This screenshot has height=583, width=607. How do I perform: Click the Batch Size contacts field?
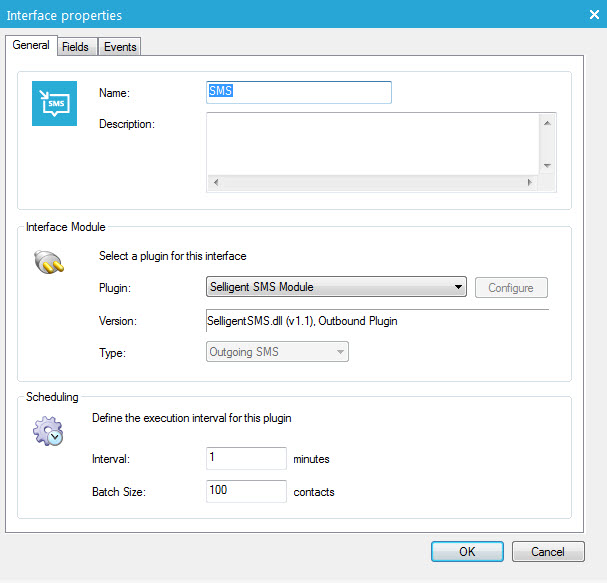click(x=246, y=491)
